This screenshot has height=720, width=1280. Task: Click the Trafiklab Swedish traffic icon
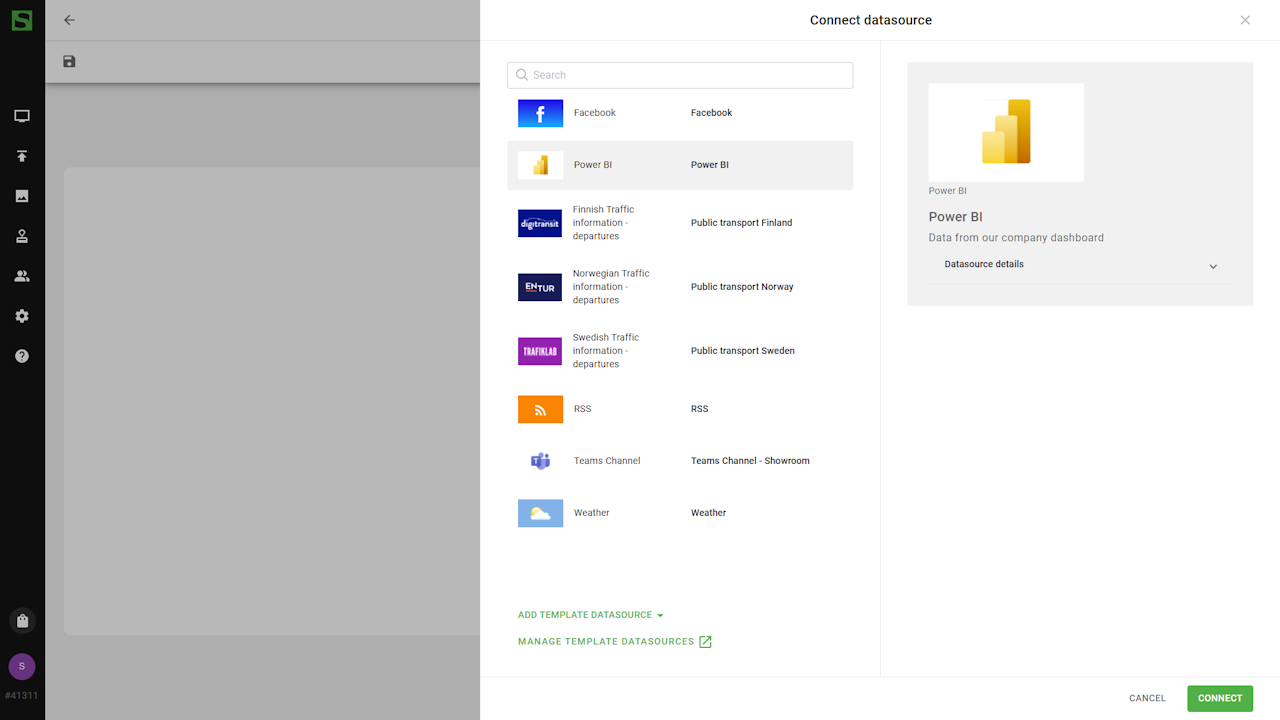point(540,351)
